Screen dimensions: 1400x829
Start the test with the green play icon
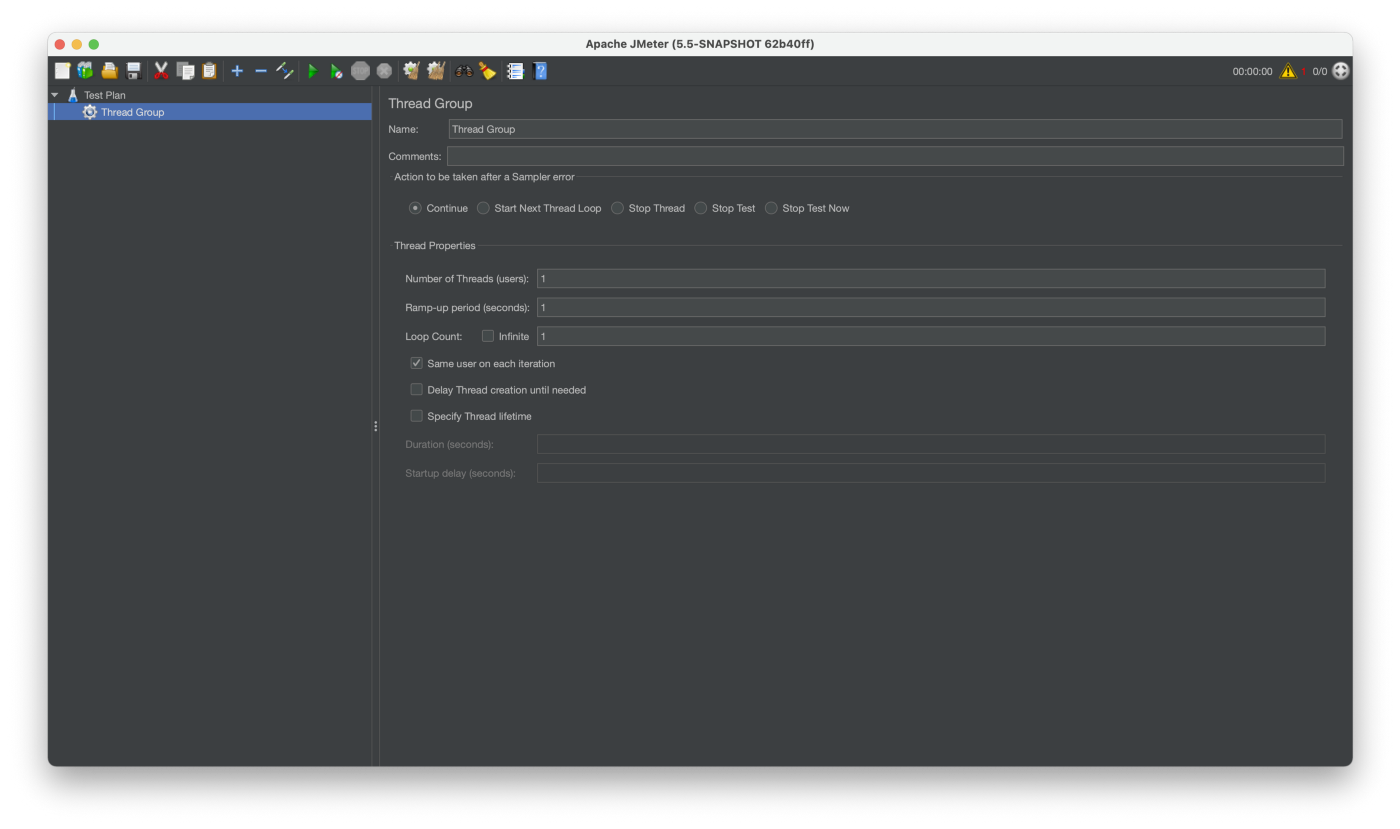click(x=313, y=71)
